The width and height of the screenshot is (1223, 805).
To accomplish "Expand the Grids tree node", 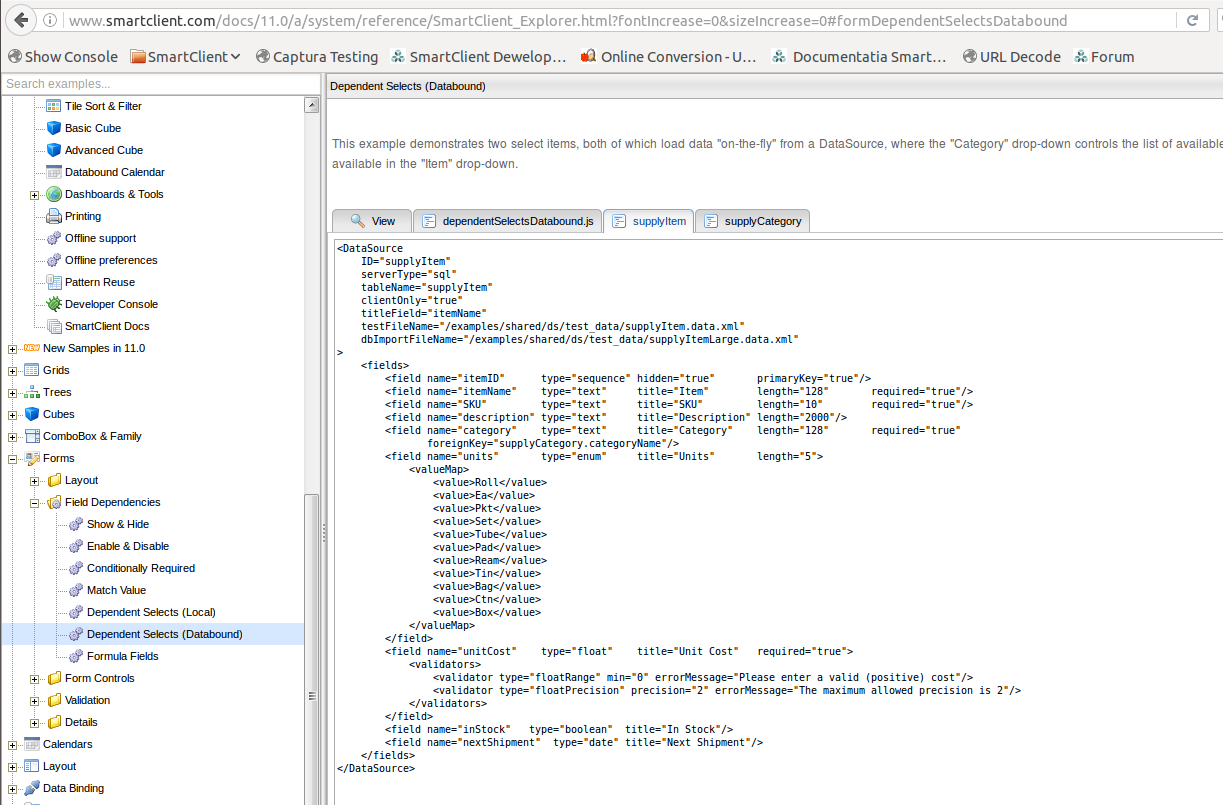I will 12,370.
